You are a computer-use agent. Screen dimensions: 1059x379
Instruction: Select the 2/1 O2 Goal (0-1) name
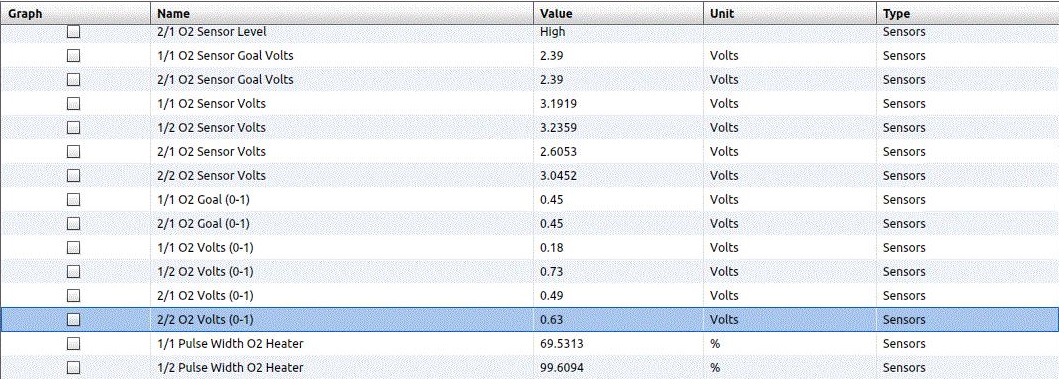203,224
